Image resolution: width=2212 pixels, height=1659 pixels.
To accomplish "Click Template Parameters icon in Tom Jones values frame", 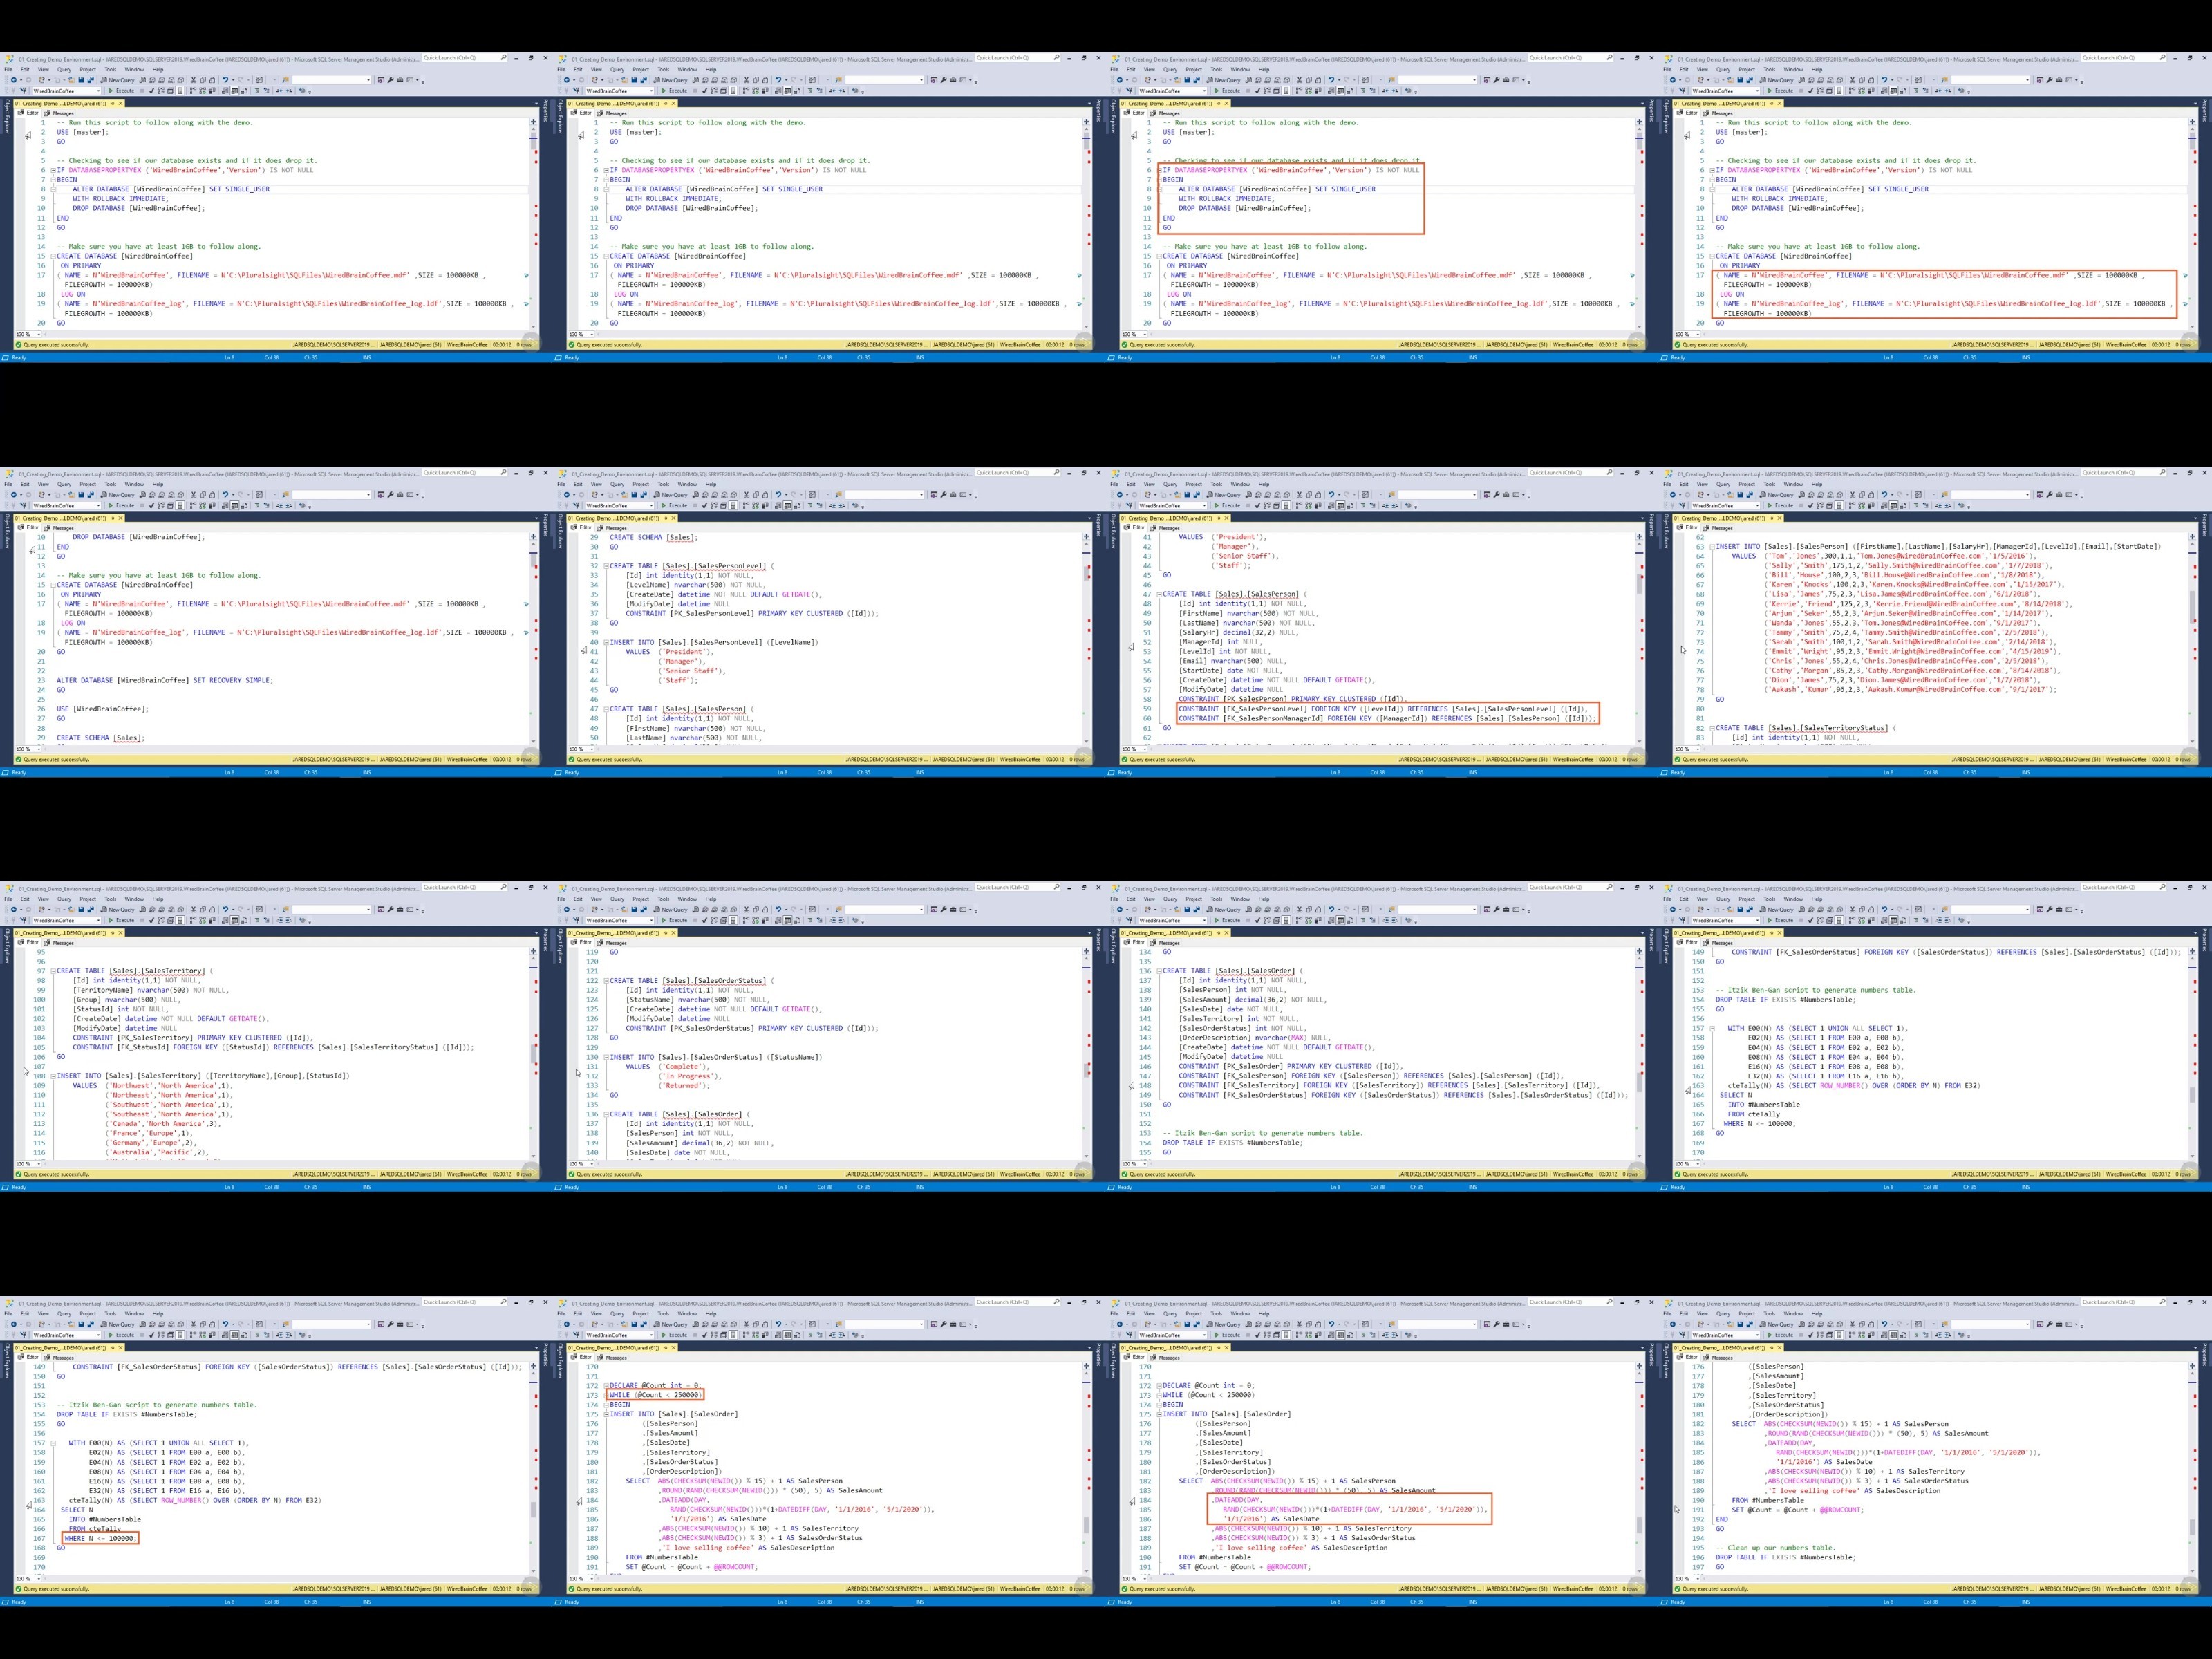I will pos(1961,506).
